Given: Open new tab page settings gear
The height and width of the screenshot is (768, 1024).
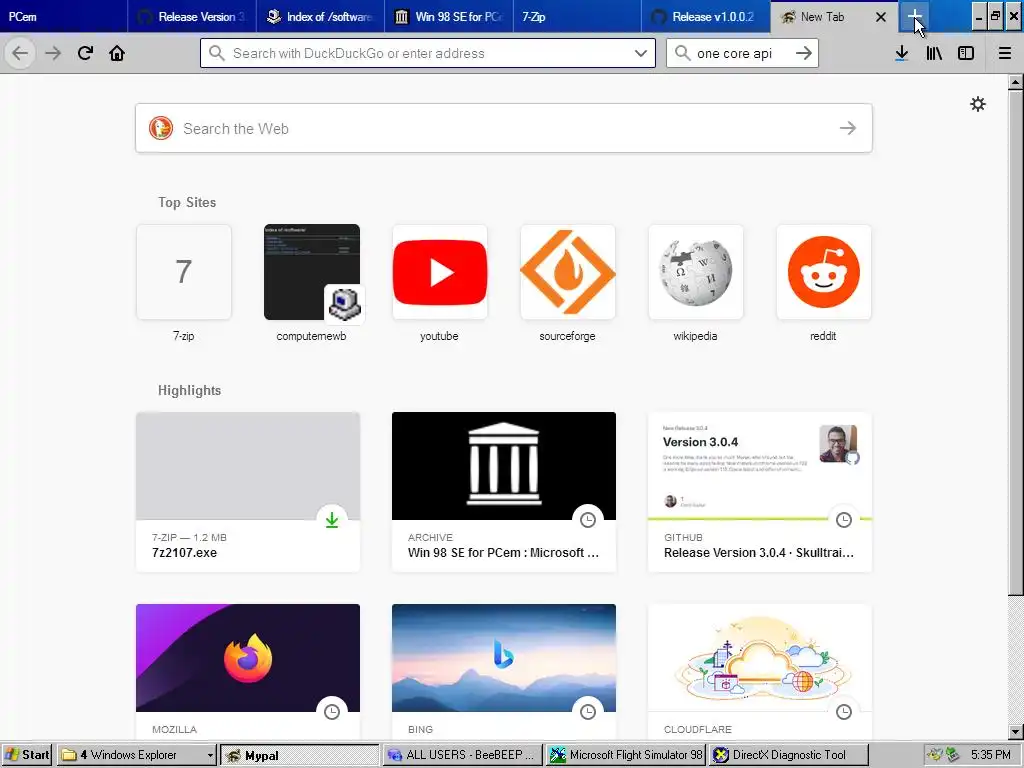Looking at the screenshot, I should click(x=978, y=104).
